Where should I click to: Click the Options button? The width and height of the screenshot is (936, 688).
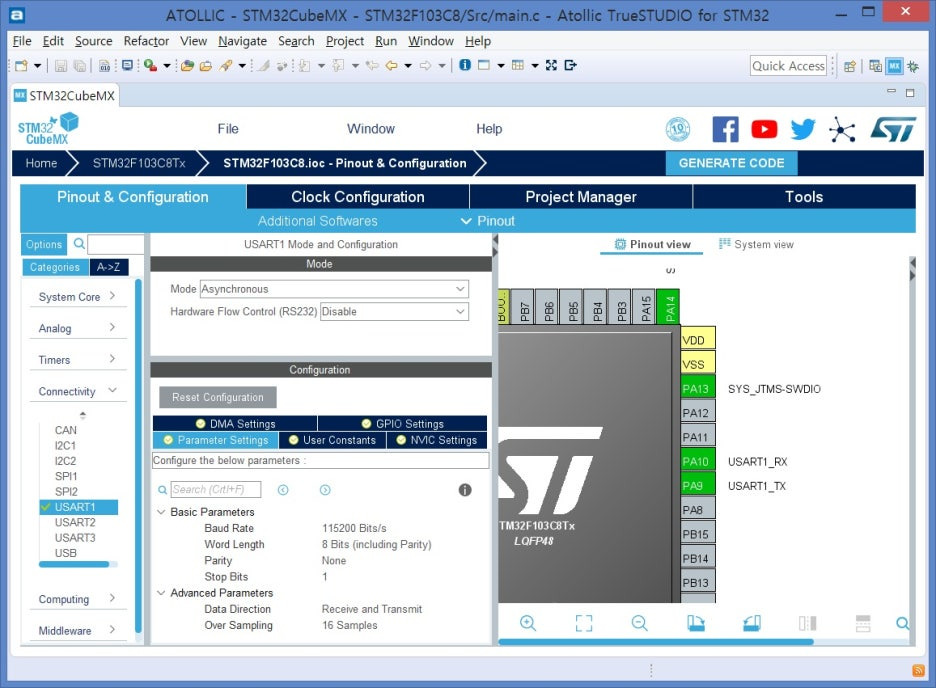pyautogui.click(x=44, y=244)
